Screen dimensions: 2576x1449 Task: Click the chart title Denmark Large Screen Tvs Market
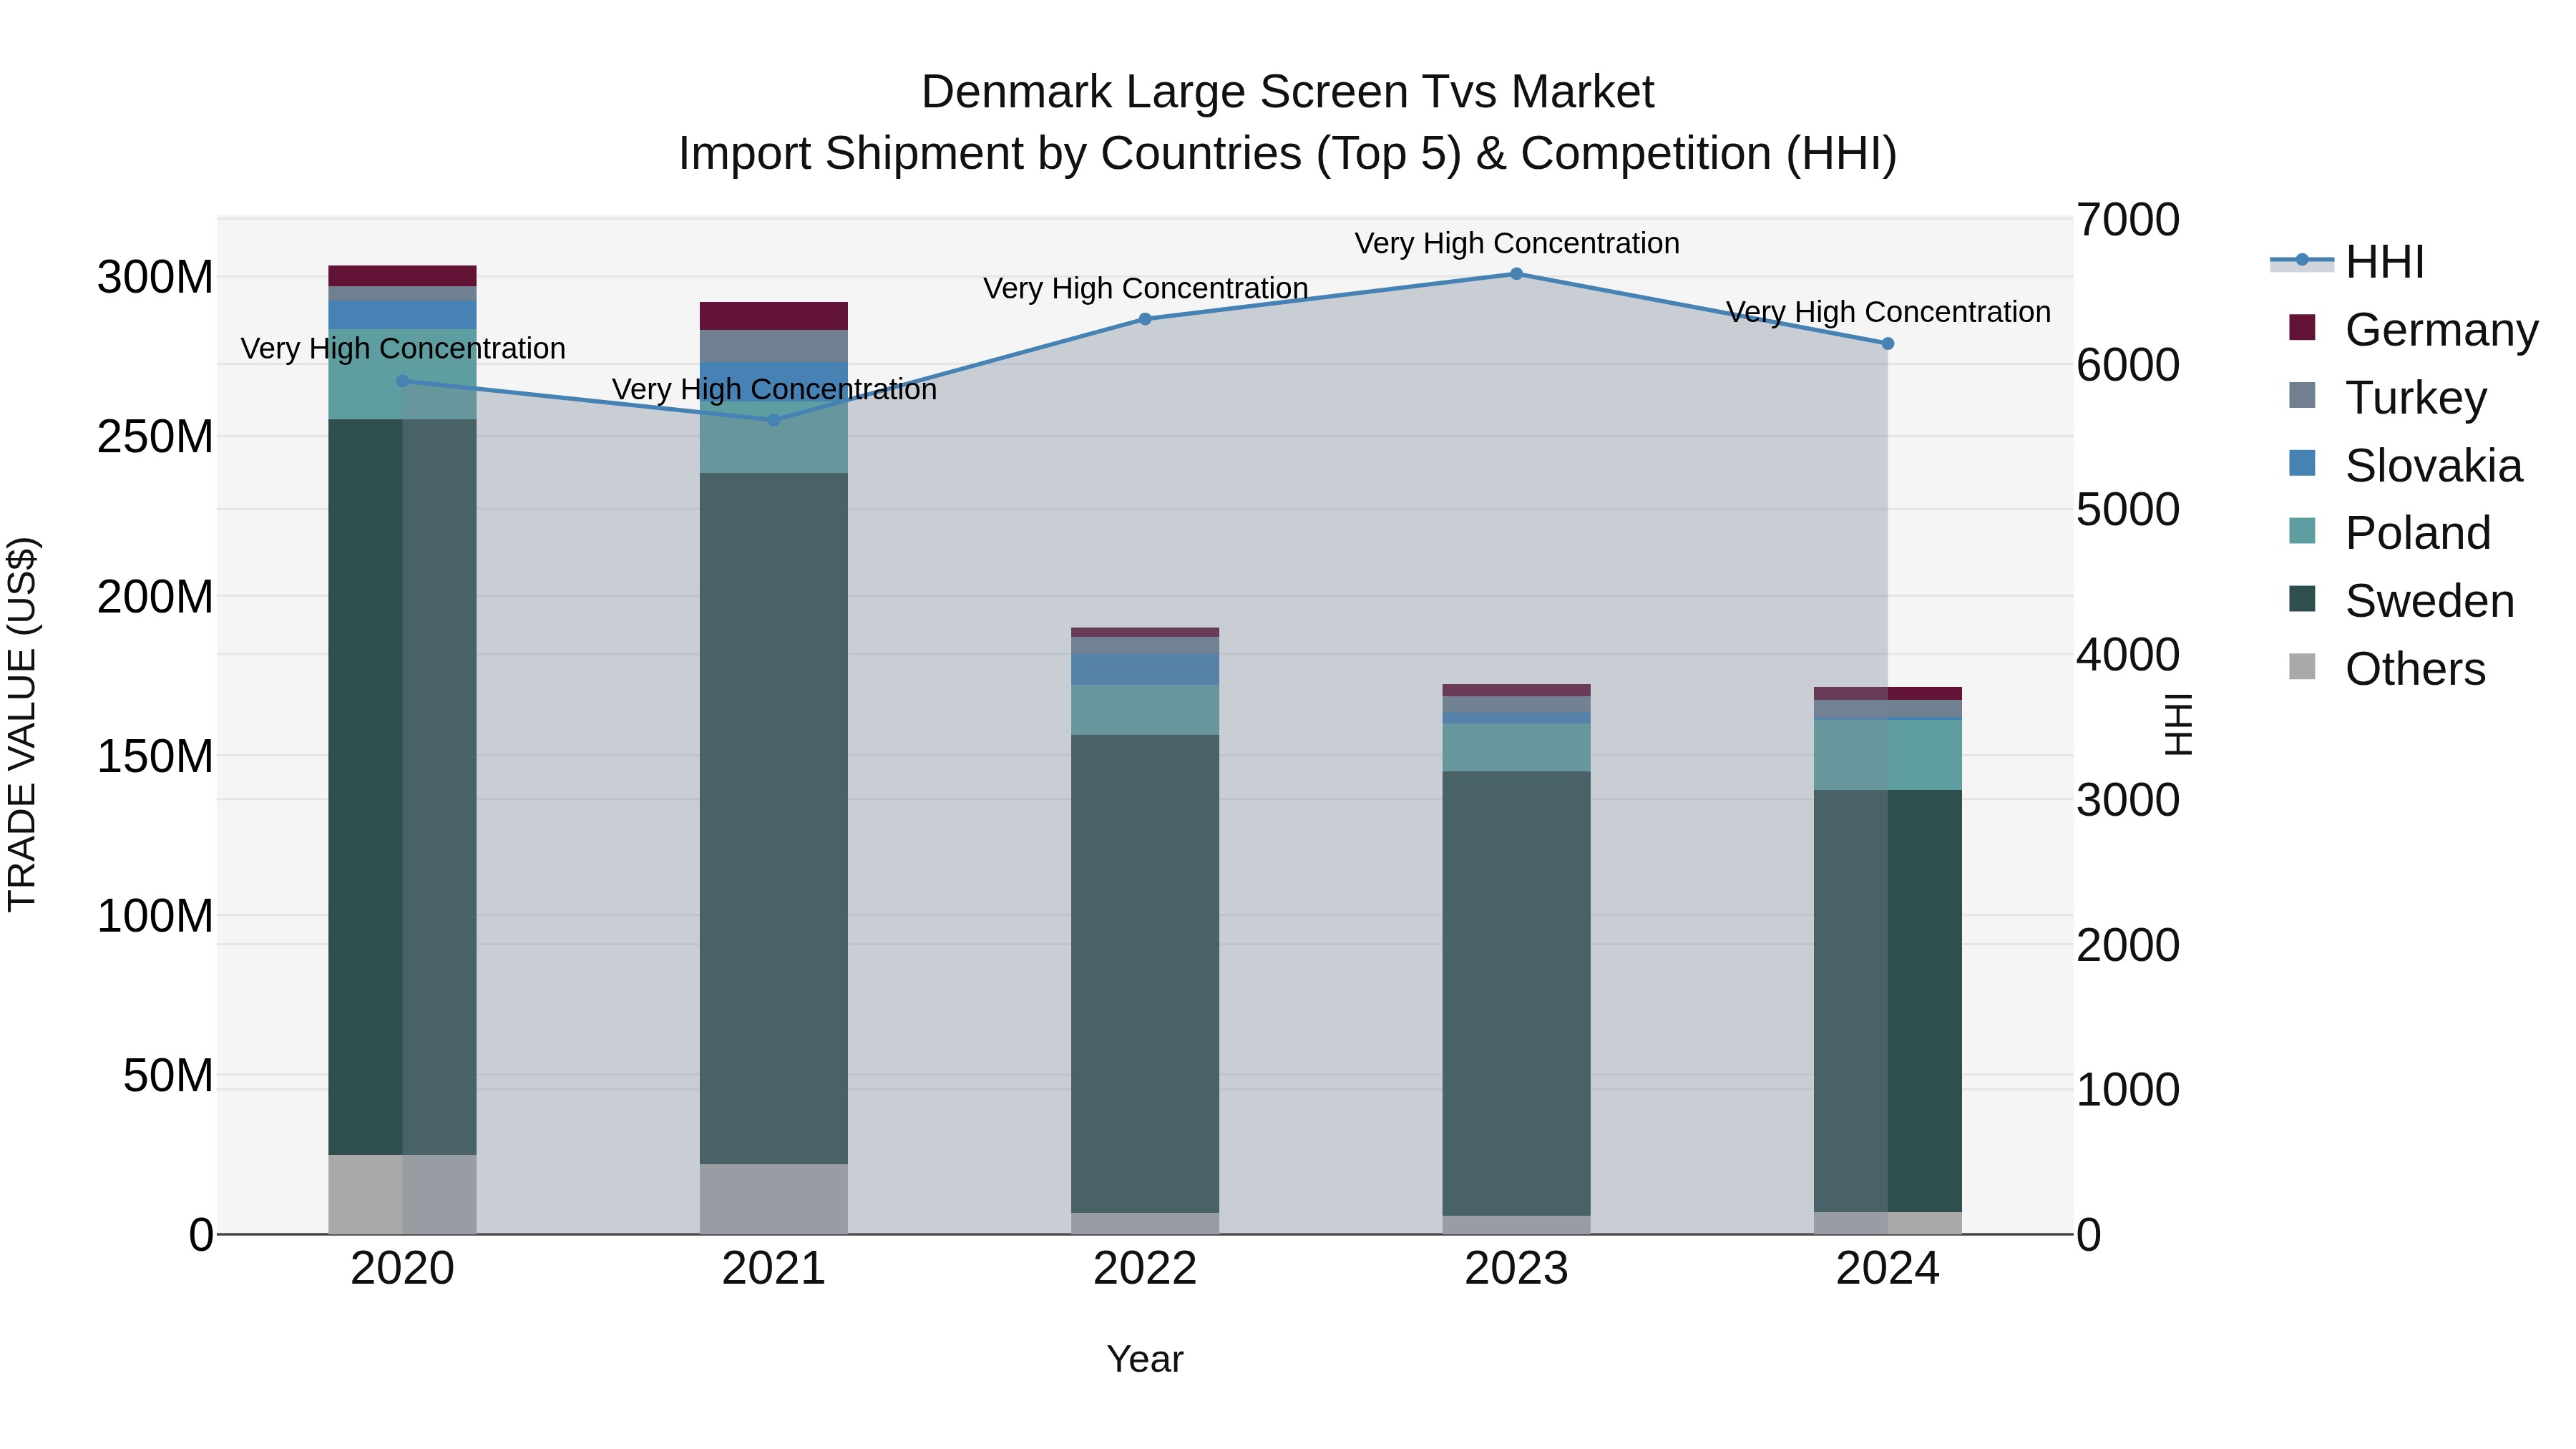1288,92
